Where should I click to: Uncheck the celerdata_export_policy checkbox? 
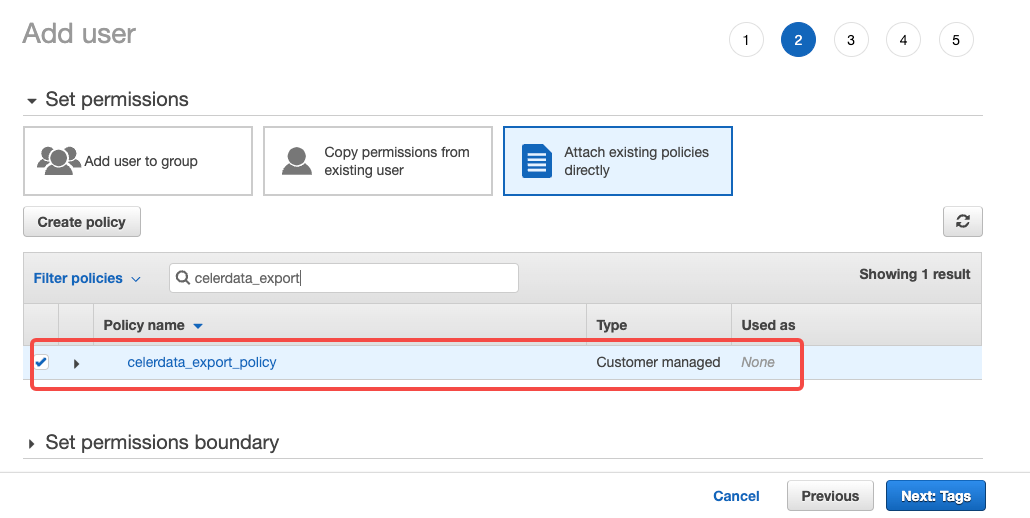click(x=41, y=362)
